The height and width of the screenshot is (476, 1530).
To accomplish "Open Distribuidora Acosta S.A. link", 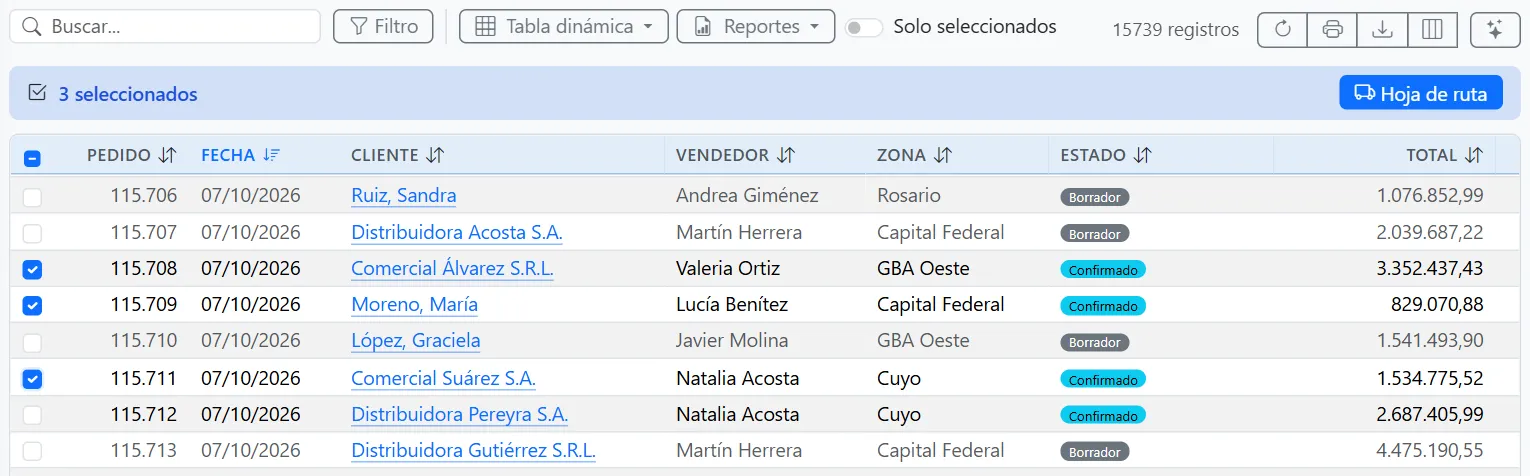I will click(x=457, y=232).
